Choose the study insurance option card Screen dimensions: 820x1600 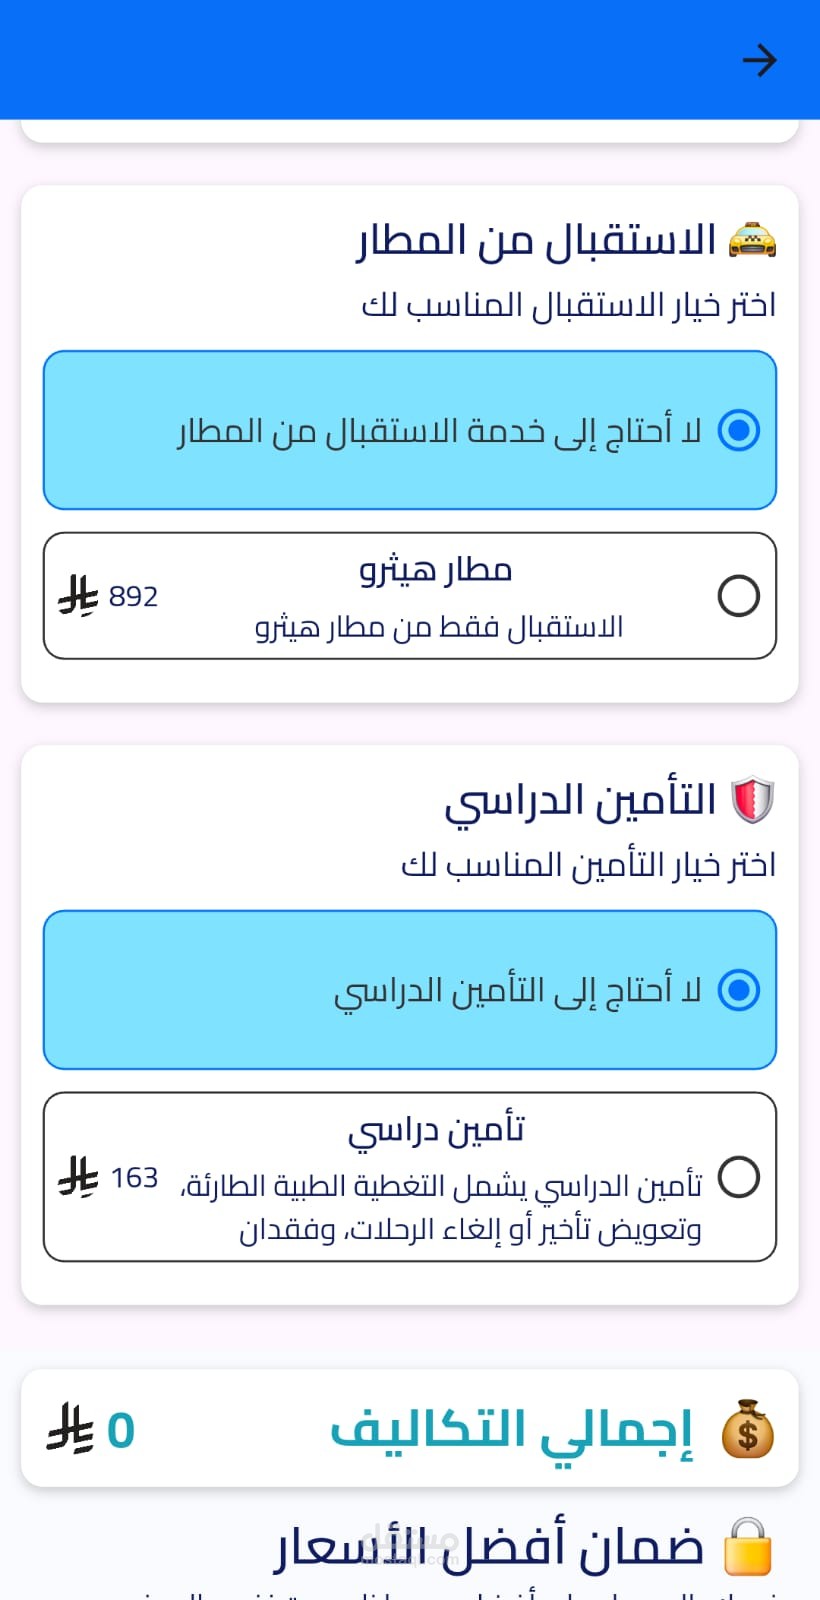pyautogui.click(x=410, y=1177)
